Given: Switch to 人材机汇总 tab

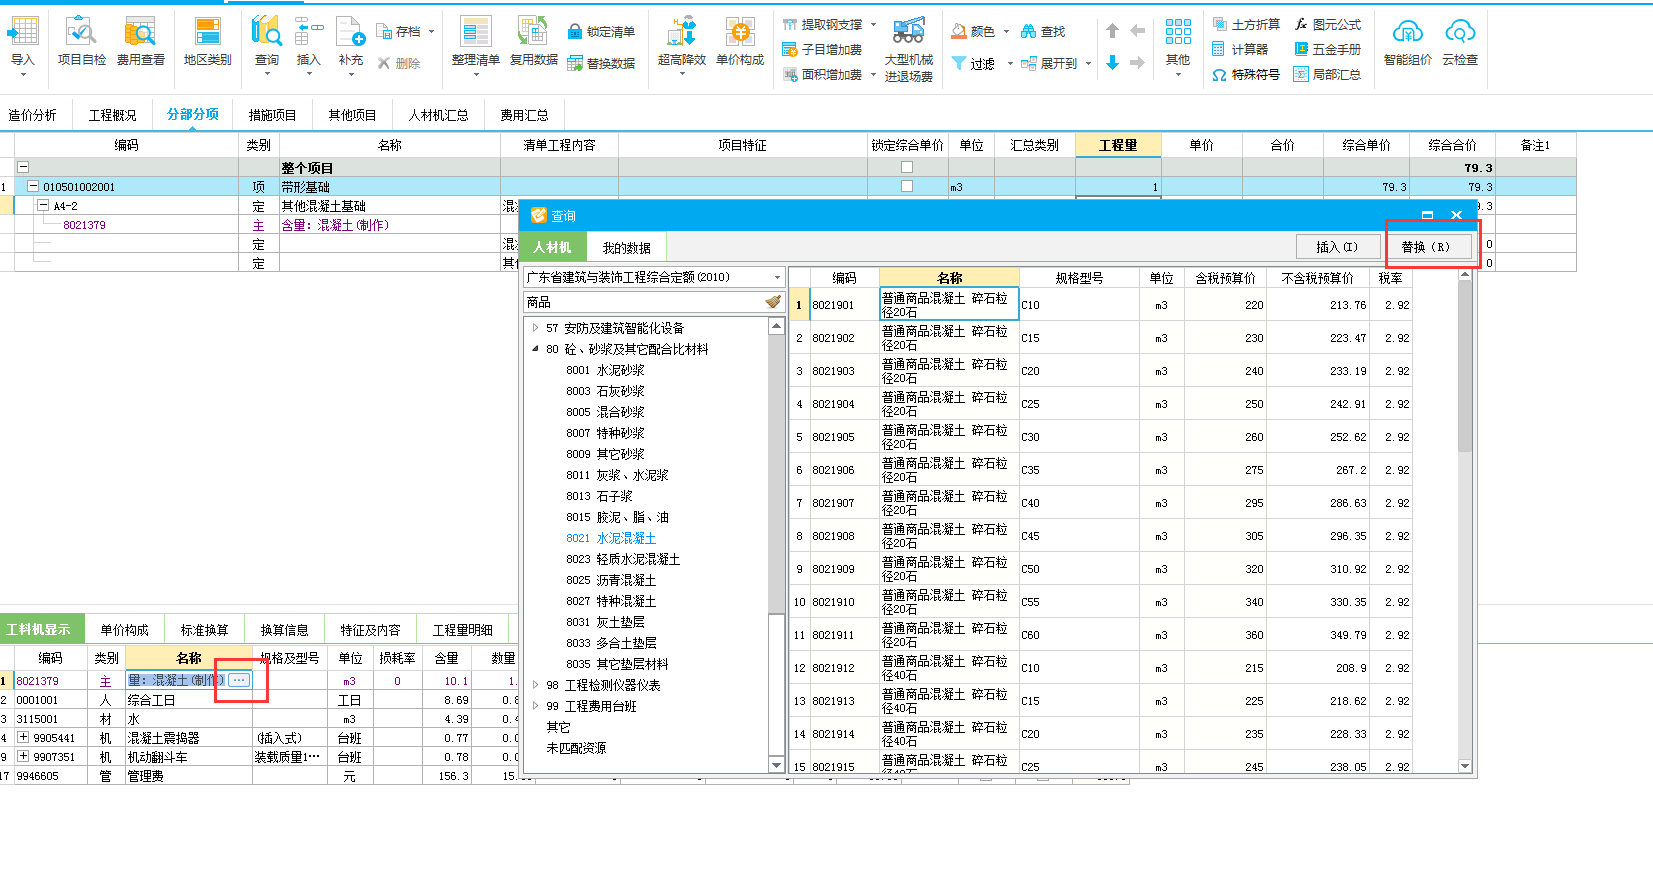Looking at the screenshot, I should (x=438, y=115).
